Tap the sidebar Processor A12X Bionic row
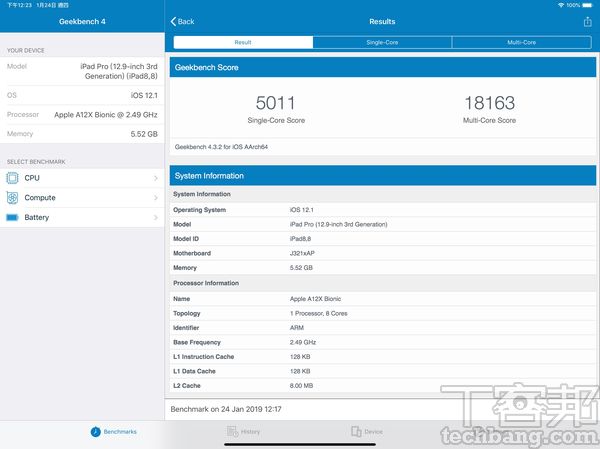Viewport: 600px width, 449px height. pyautogui.click(x=82, y=114)
